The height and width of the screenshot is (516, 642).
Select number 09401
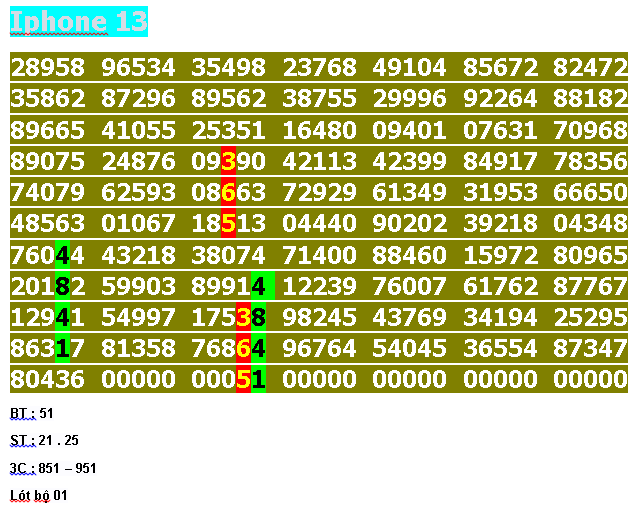click(409, 130)
